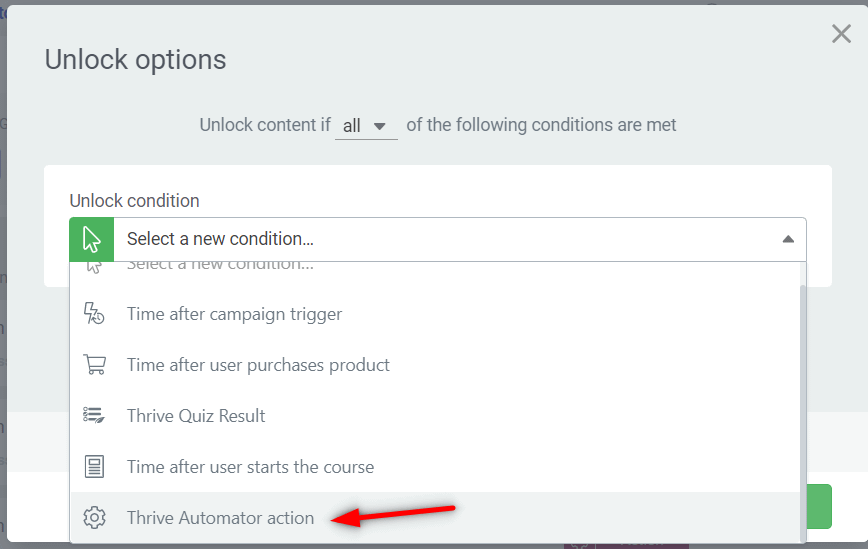
Task: Click the partially hidden Select a new condition entry
Action: pyautogui.click(x=220, y=266)
